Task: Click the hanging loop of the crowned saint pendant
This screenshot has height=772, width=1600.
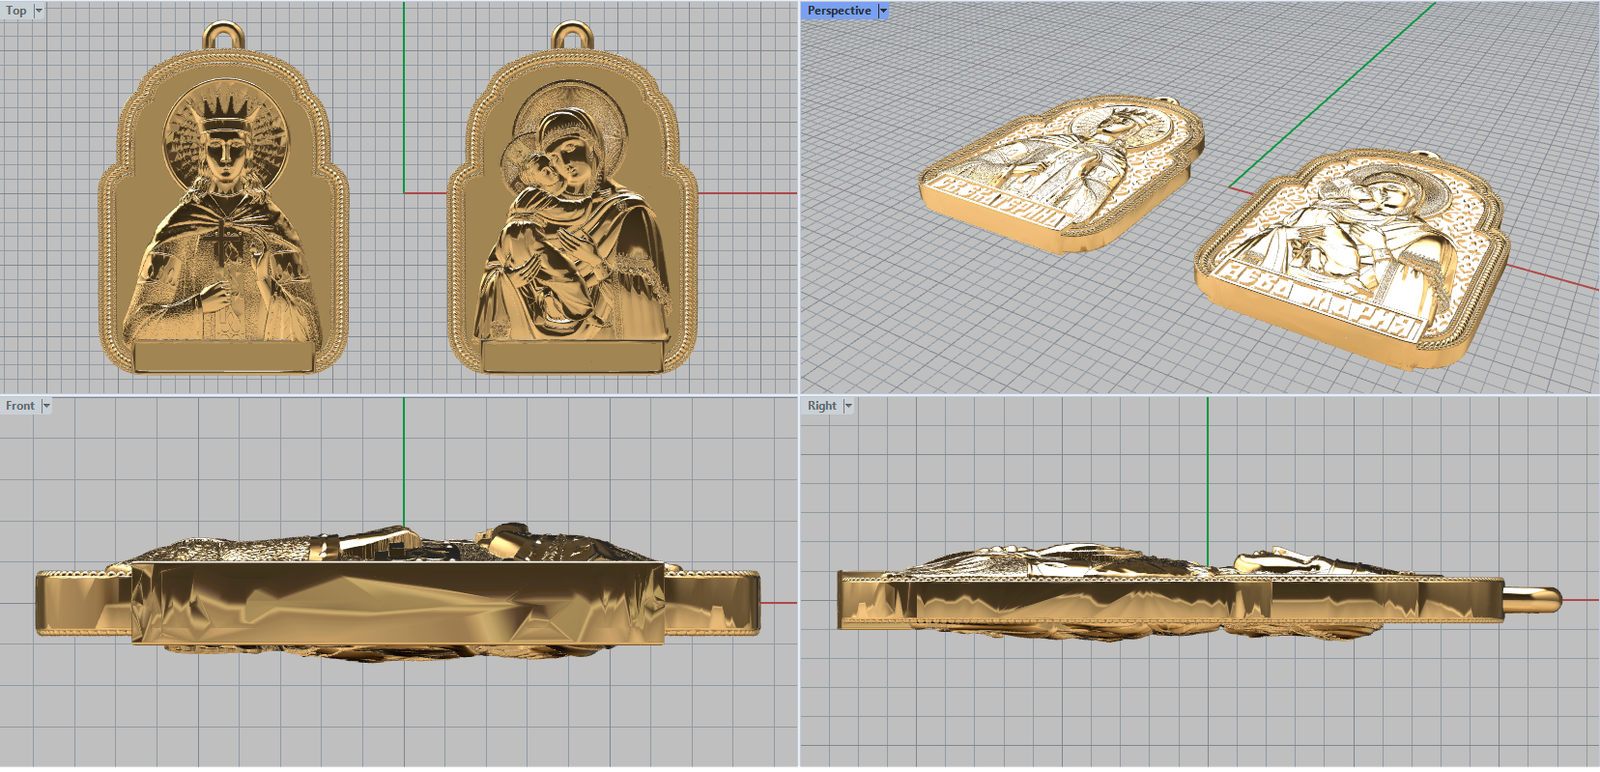Action: coord(223,36)
